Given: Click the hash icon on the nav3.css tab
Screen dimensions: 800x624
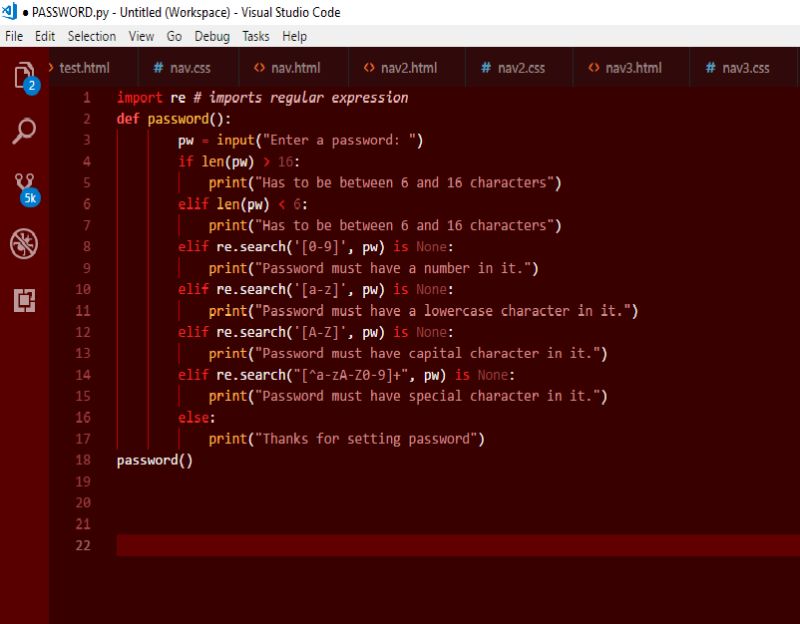Looking at the screenshot, I should pyautogui.click(x=710, y=67).
